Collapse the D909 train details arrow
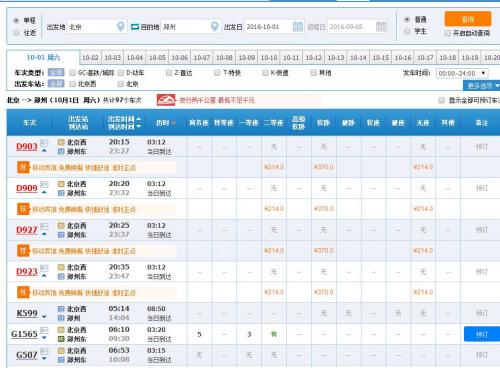Viewport: 500px width, 368px height. point(44,192)
